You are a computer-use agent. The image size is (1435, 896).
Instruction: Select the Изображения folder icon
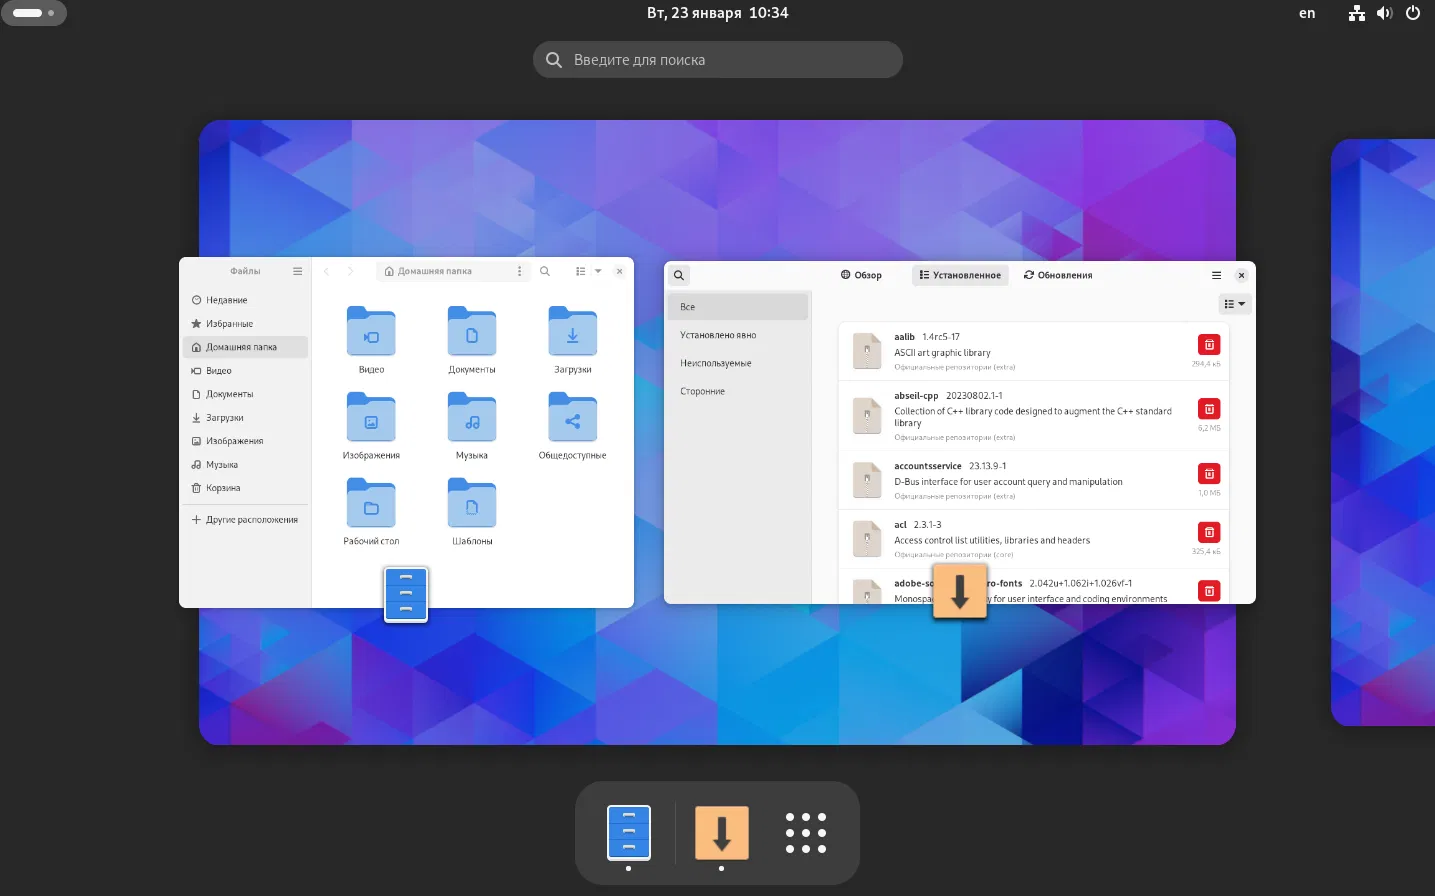(371, 418)
